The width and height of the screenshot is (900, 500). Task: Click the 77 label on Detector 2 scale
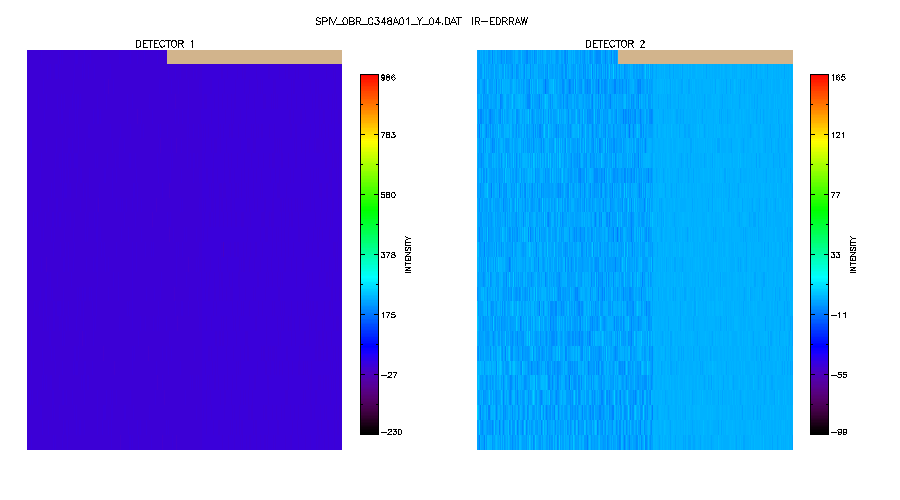835,195
